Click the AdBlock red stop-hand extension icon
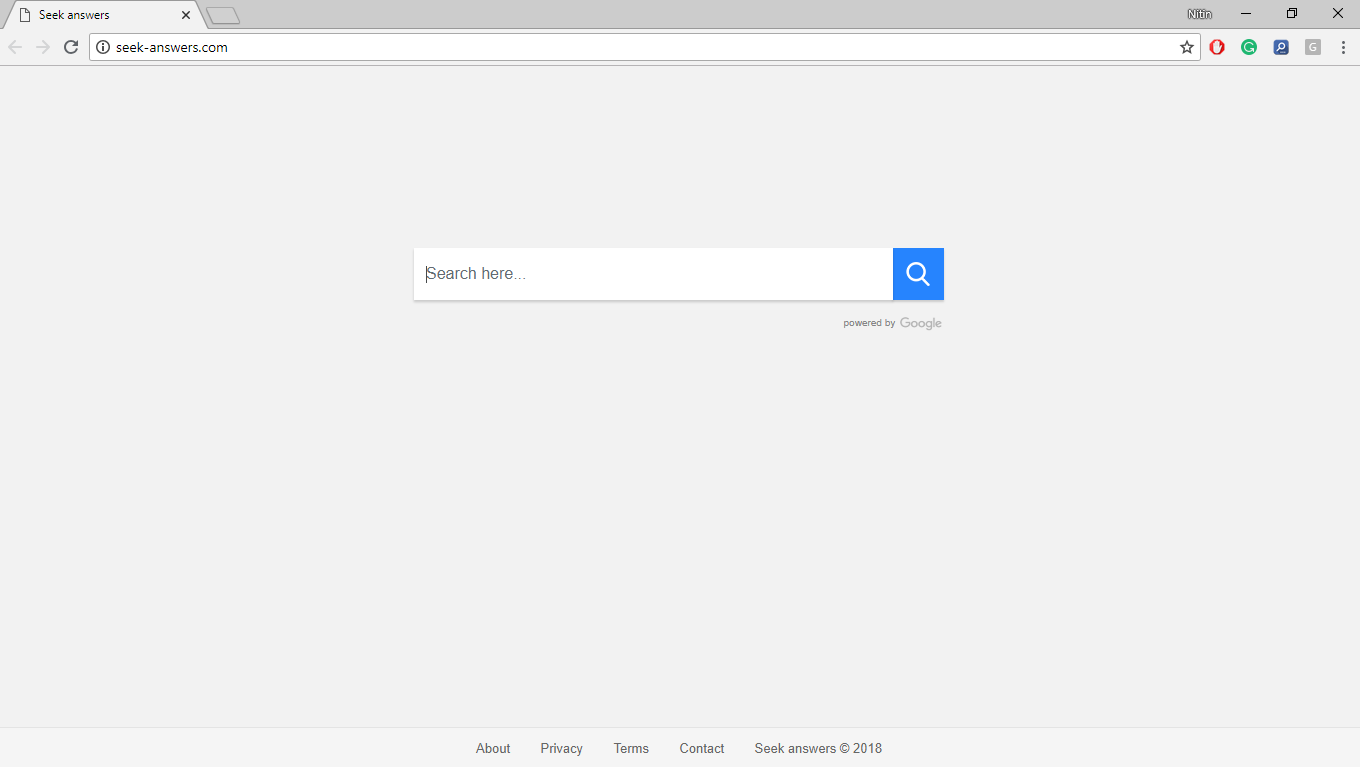The image size is (1360, 767). tap(1217, 47)
